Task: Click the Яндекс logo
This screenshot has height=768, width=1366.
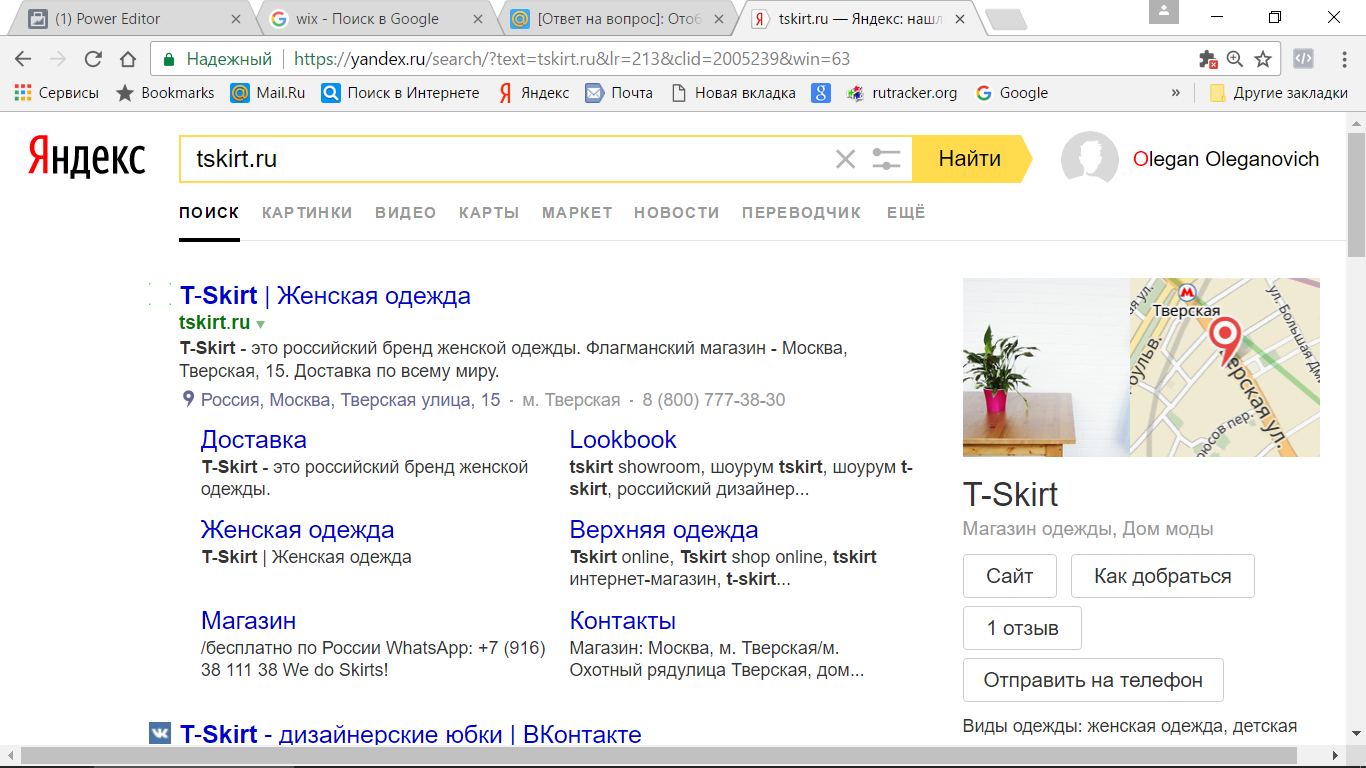Action: tap(86, 157)
